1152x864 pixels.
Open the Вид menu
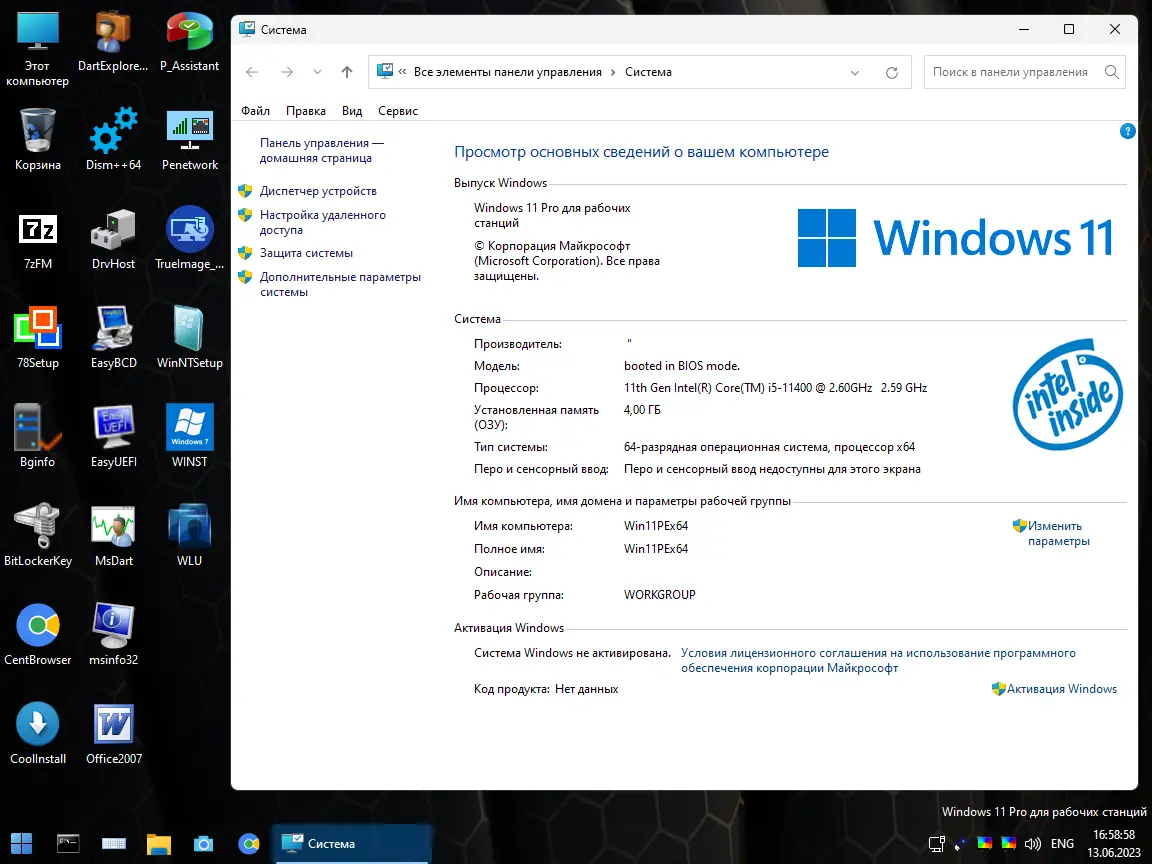pos(352,111)
